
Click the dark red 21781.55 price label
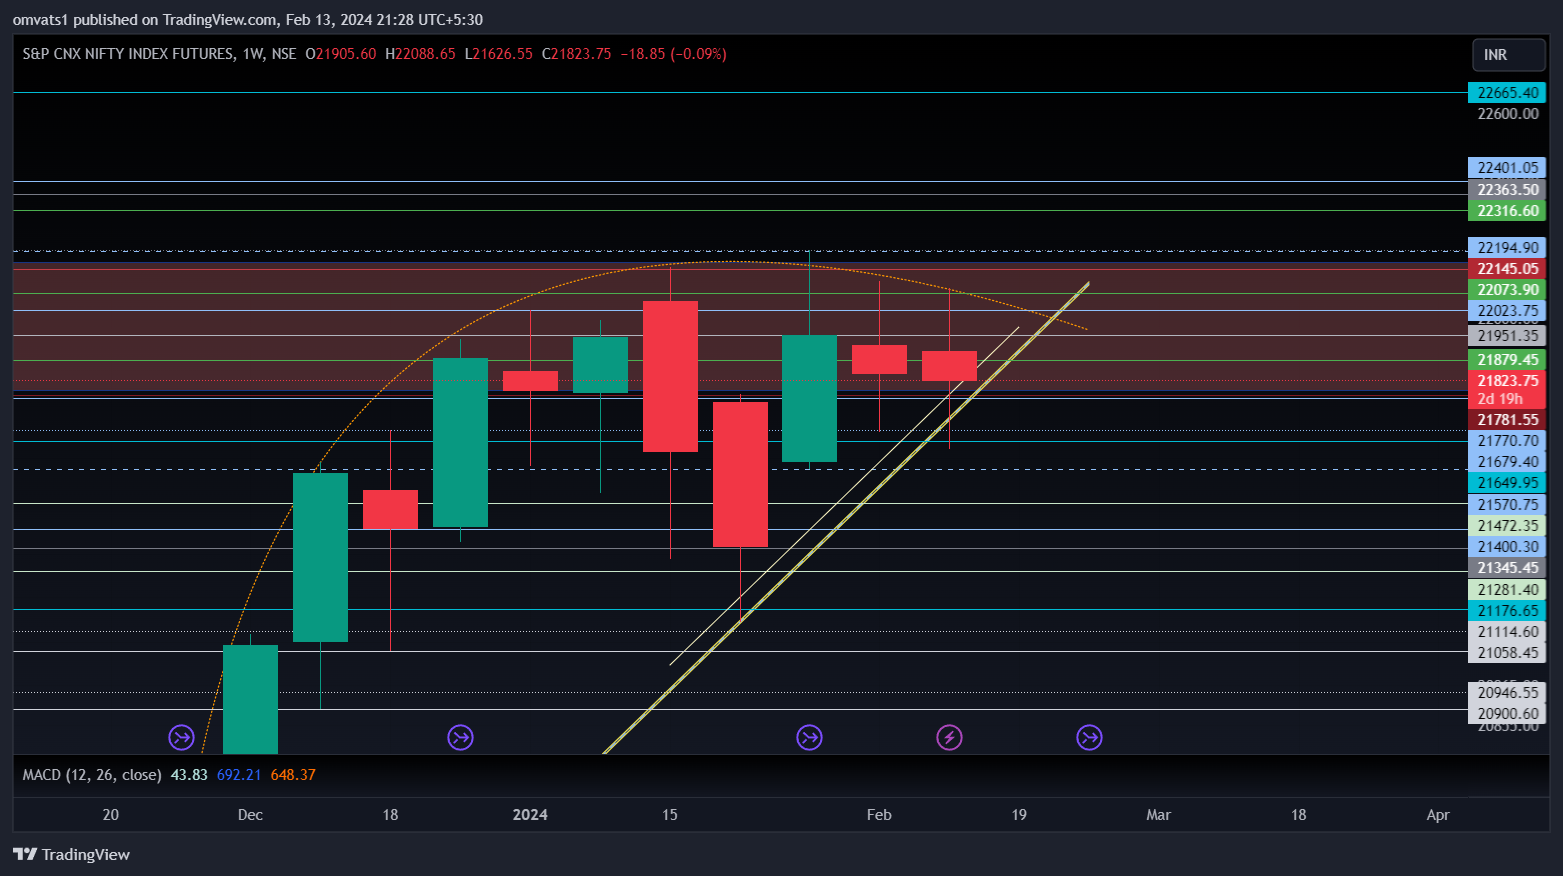(x=1507, y=420)
